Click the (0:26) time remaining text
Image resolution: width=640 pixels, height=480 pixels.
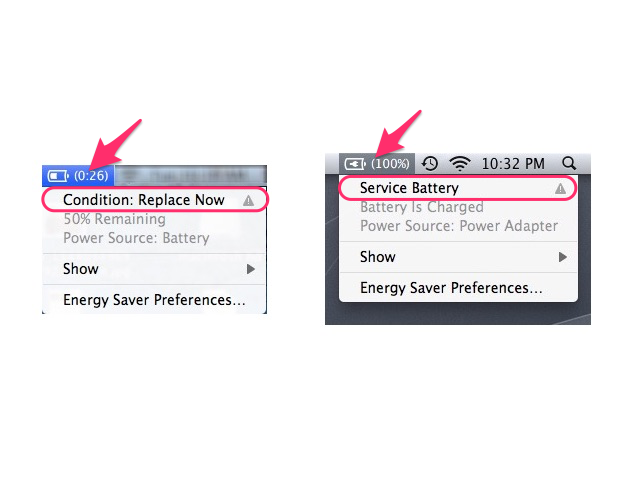(91, 176)
